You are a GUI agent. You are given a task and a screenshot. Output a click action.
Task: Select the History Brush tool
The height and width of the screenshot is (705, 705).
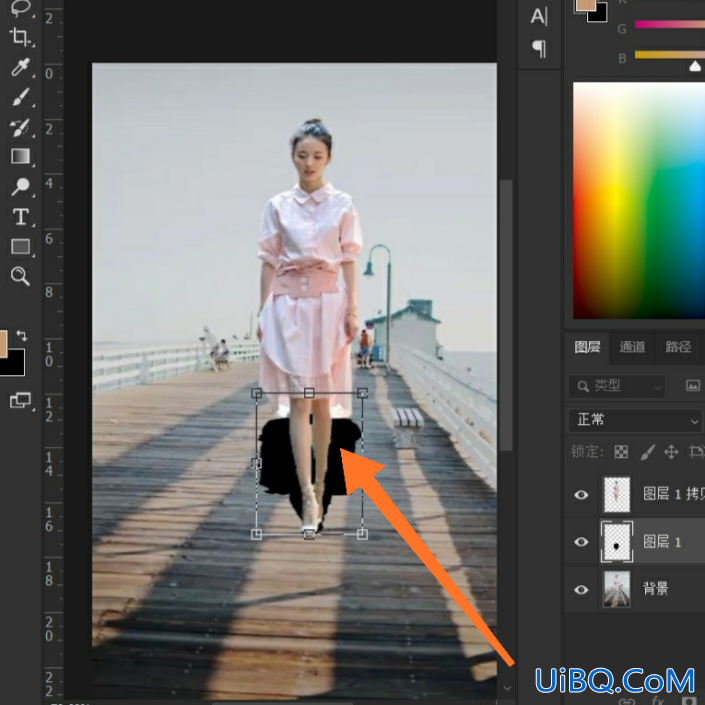20,127
